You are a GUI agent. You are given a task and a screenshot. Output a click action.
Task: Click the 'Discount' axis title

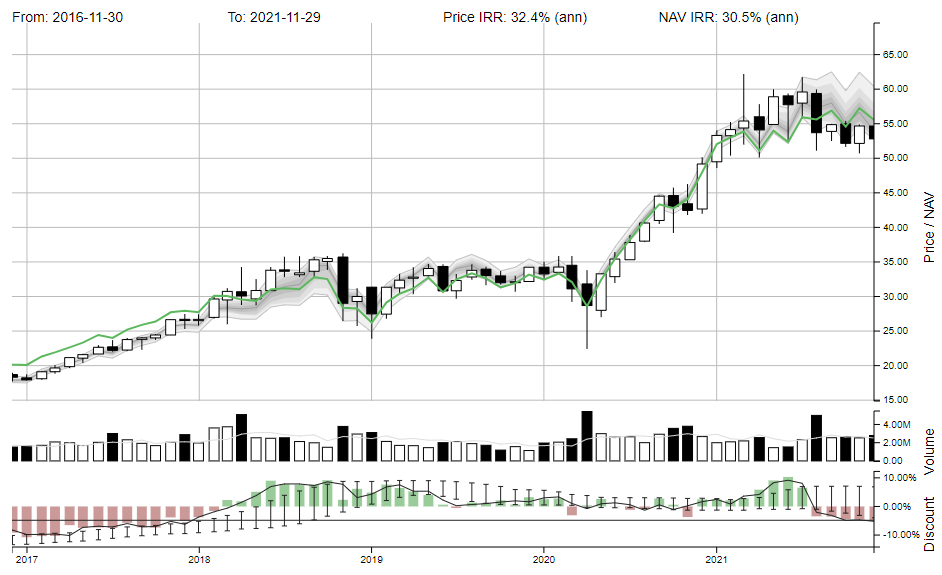click(929, 524)
